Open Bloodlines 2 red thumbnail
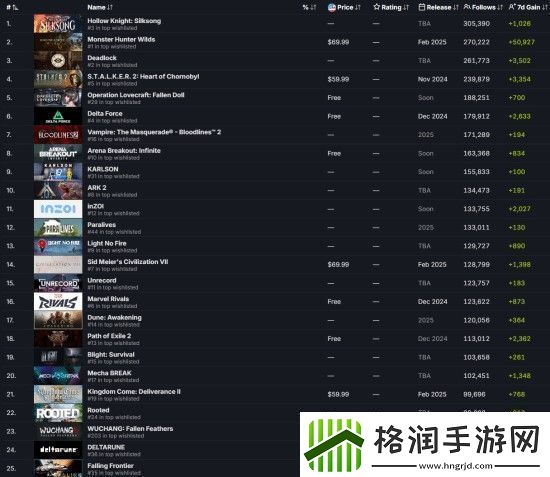 coord(58,135)
